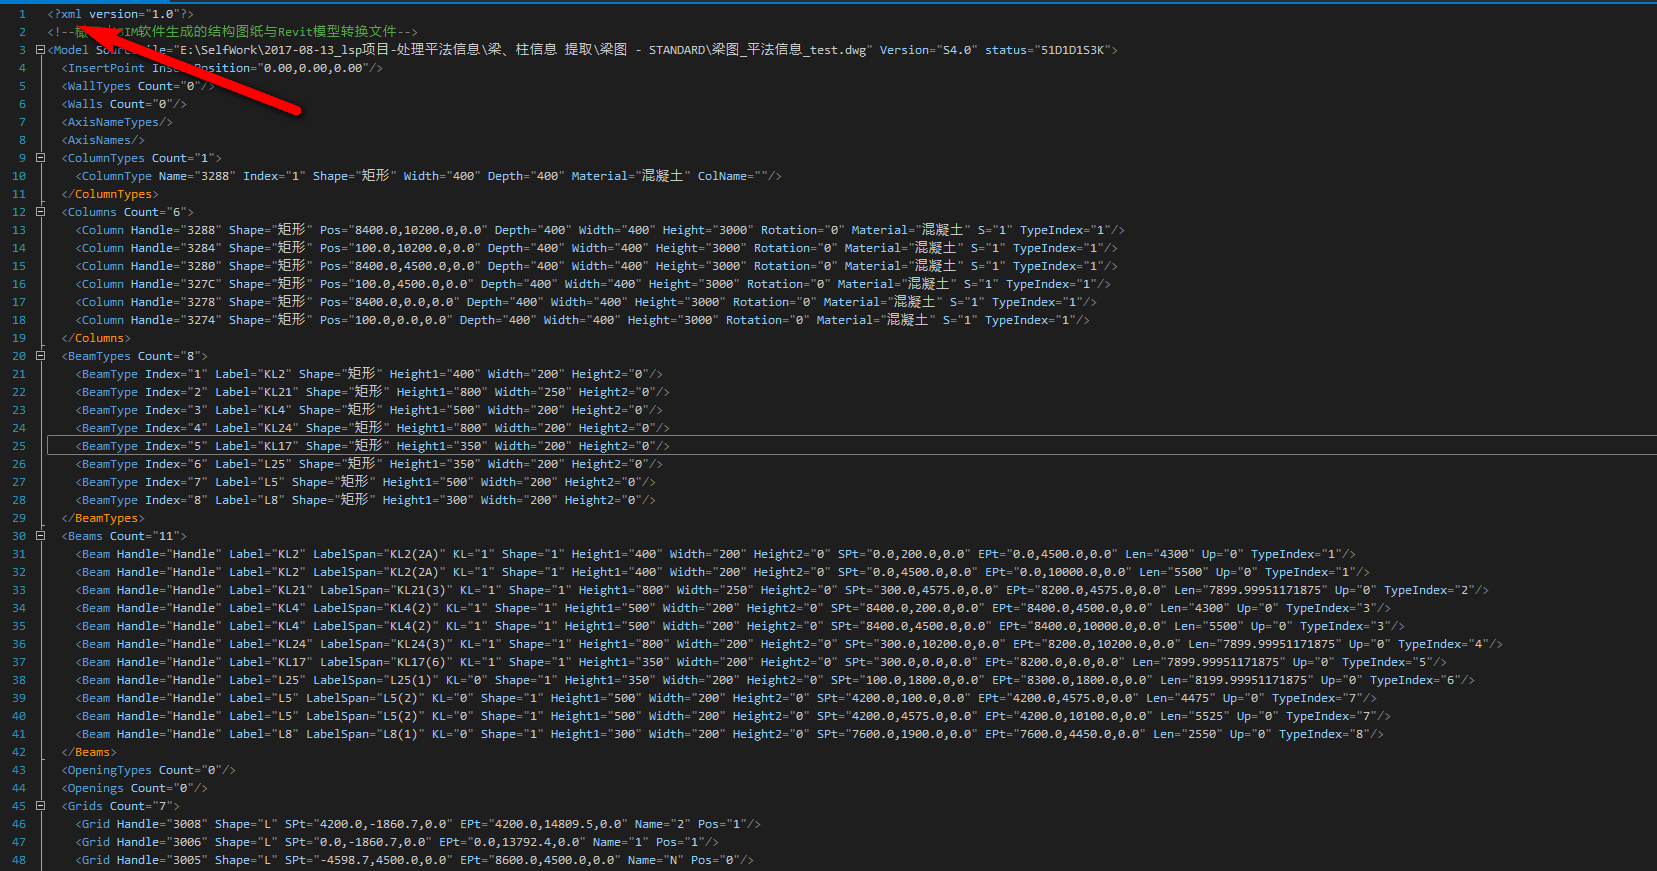1657x871 pixels.
Task: Click the Column Handle="3288" line
Action: click(x=600, y=230)
